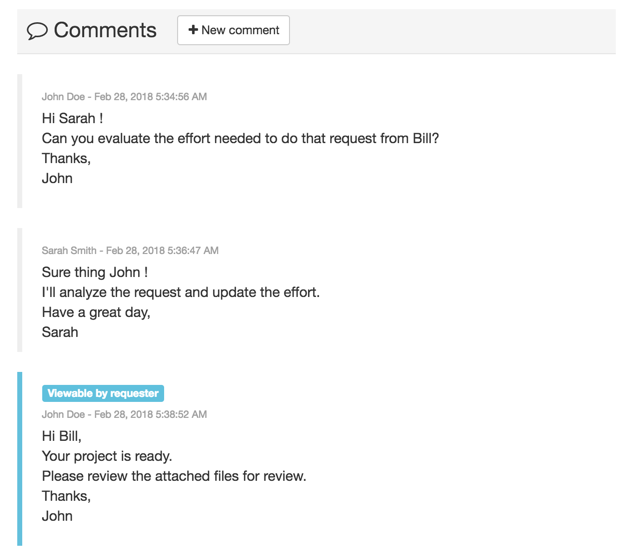This screenshot has width=626, height=559.
Task: Click the Viewable by requester badge
Action: tap(103, 393)
